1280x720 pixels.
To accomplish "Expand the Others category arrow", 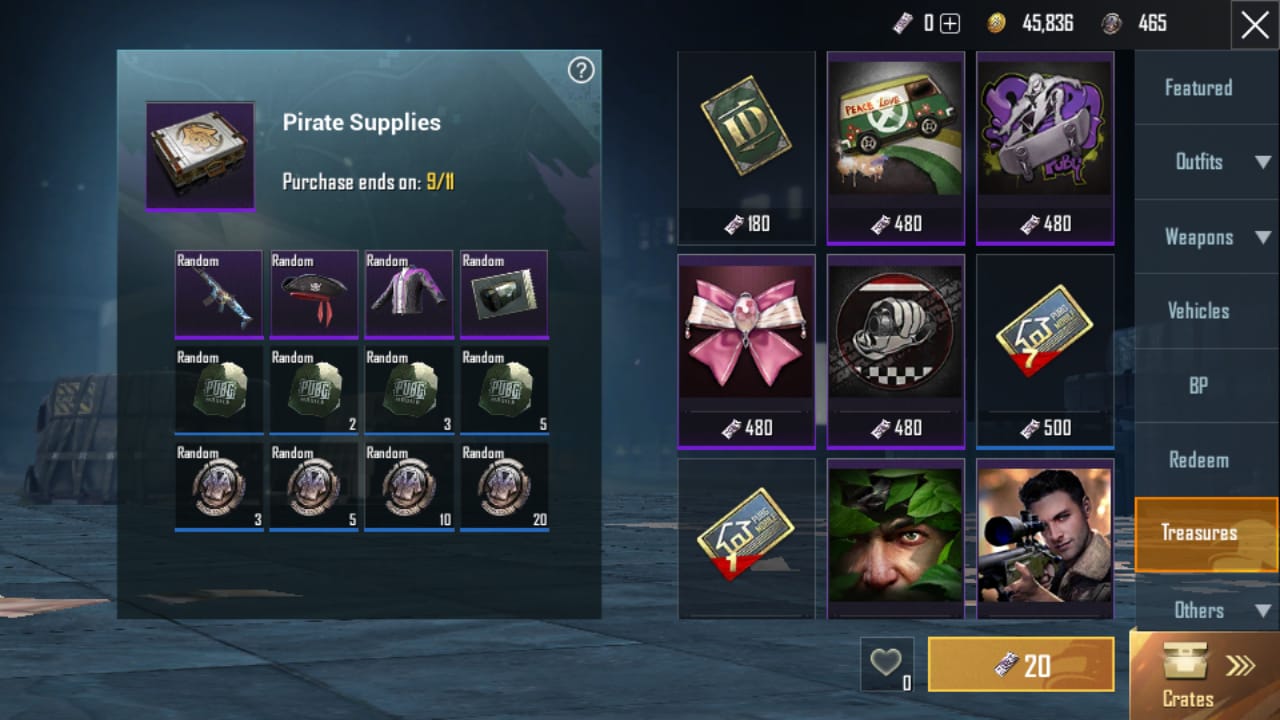I will 1263,610.
